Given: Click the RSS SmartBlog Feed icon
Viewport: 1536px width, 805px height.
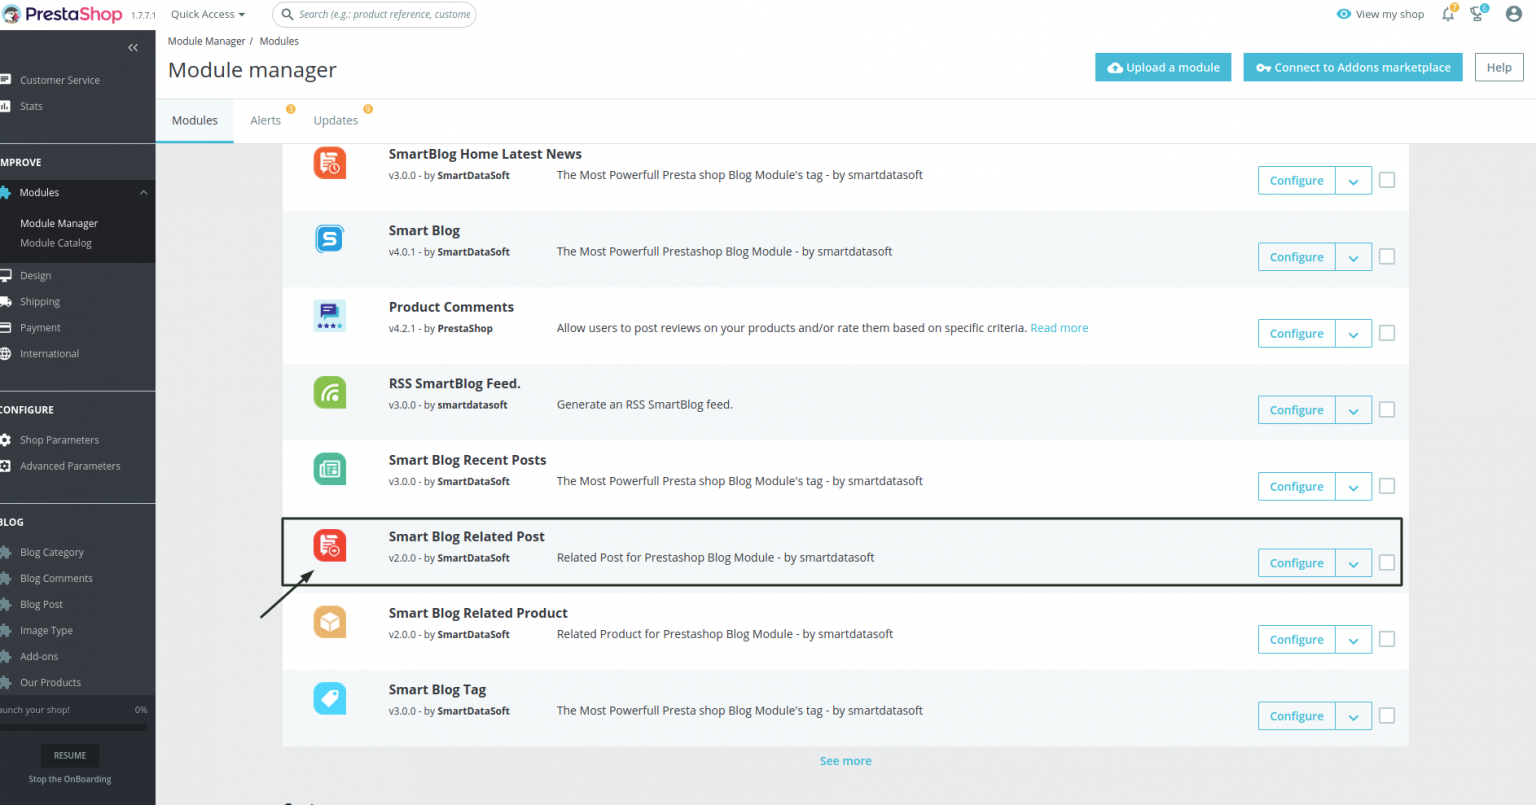Looking at the screenshot, I should [329, 392].
